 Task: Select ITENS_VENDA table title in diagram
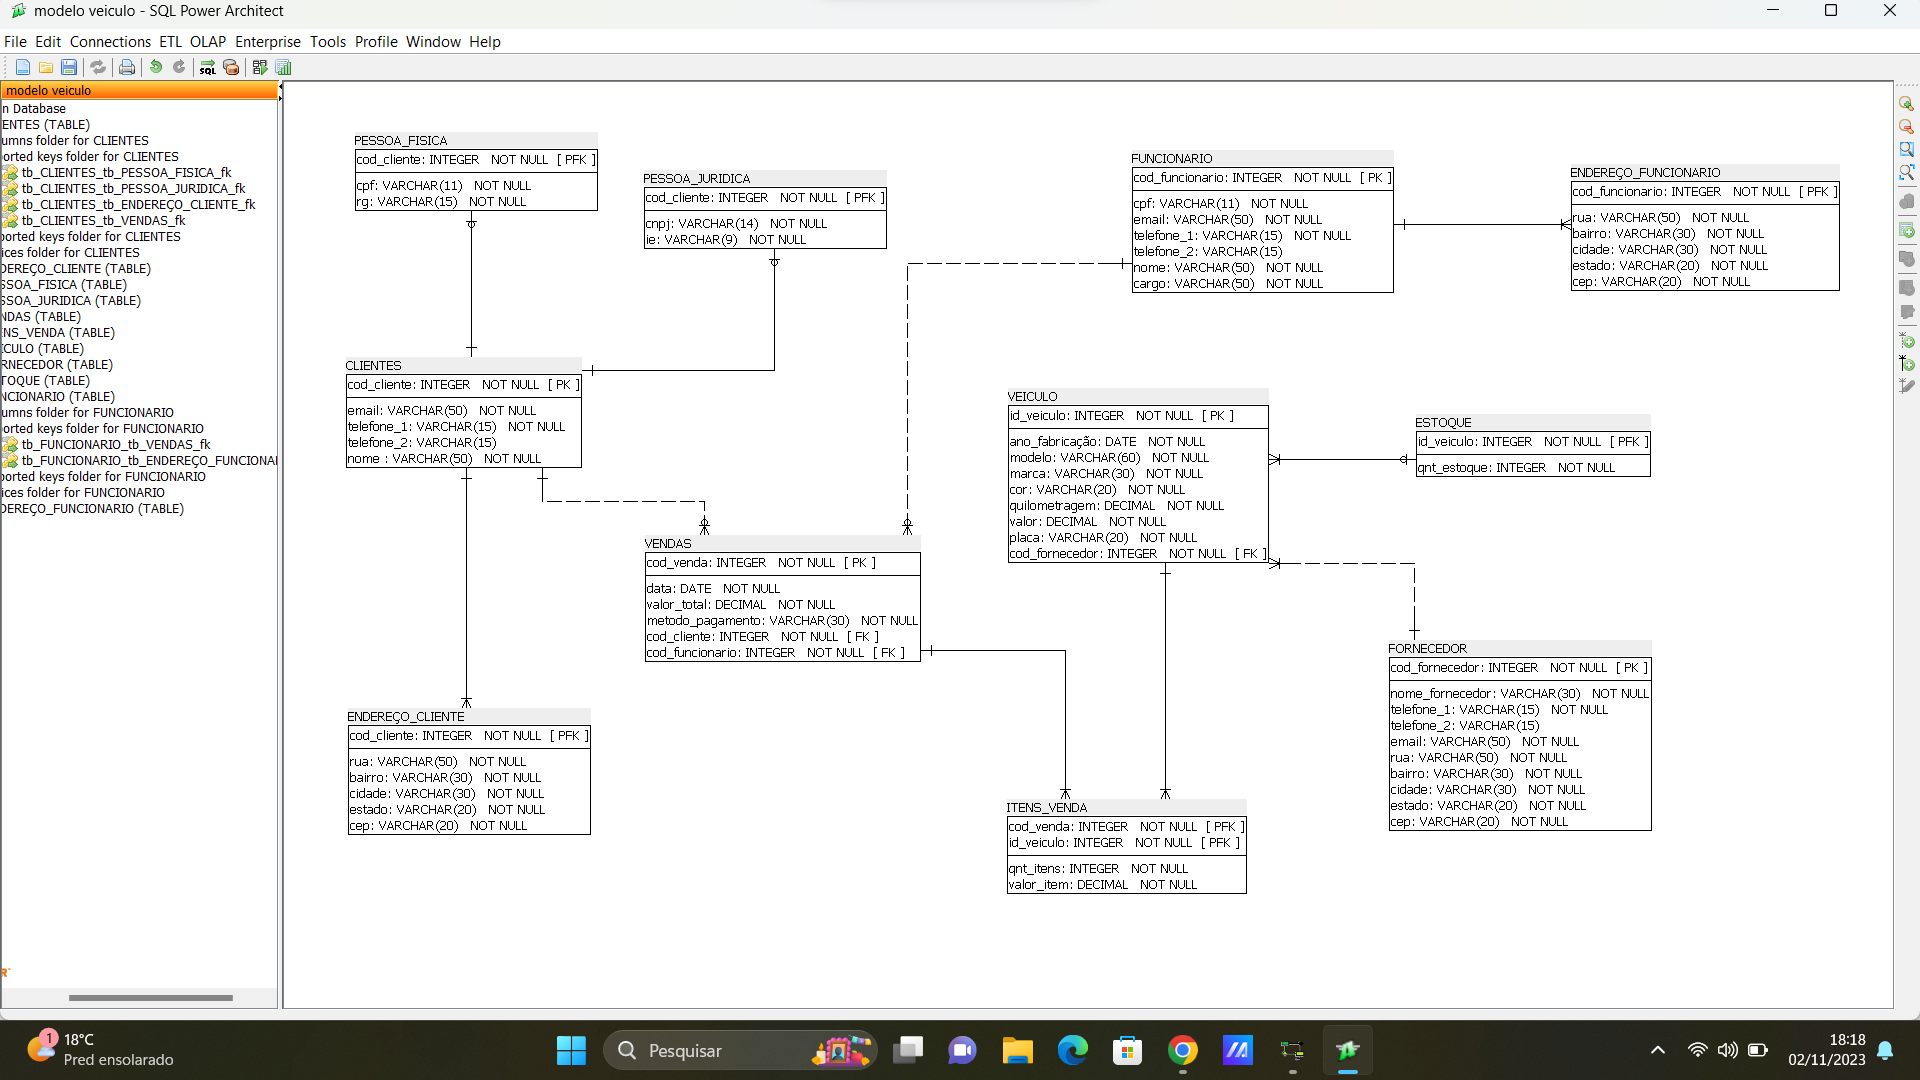(1047, 808)
